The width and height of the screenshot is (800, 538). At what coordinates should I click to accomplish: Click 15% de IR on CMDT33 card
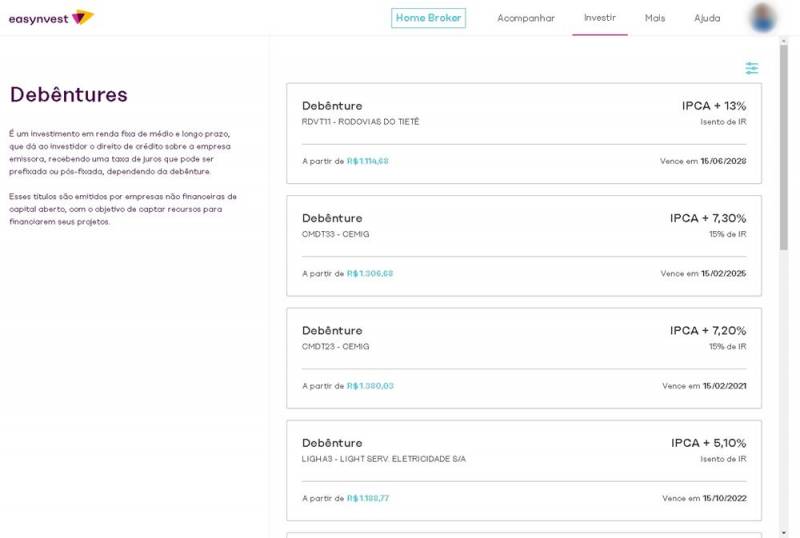pyautogui.click(x=727, y=234)
